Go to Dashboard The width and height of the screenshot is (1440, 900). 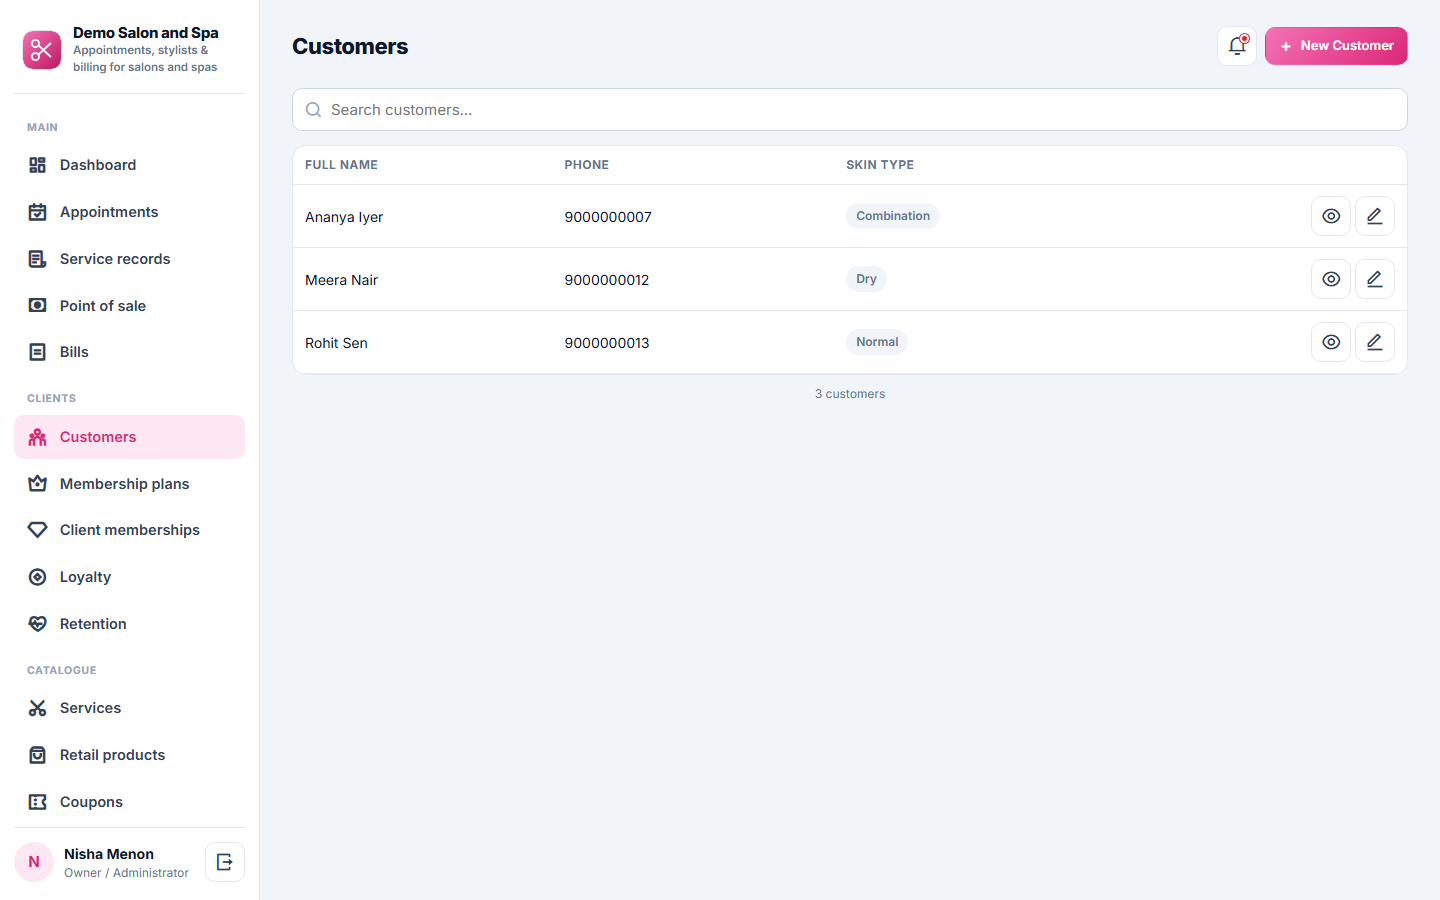click(129, 165)
